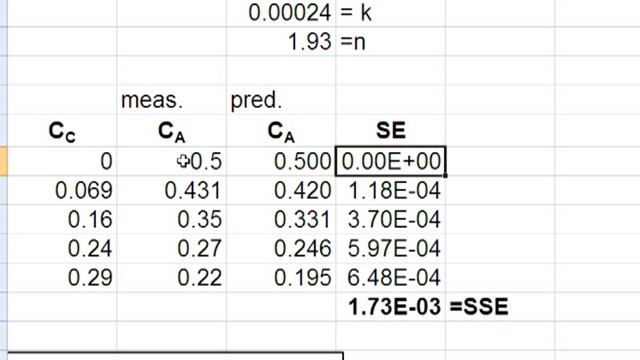
Task: Click the CA header under 'pred.'
Action: coord(281,131)
